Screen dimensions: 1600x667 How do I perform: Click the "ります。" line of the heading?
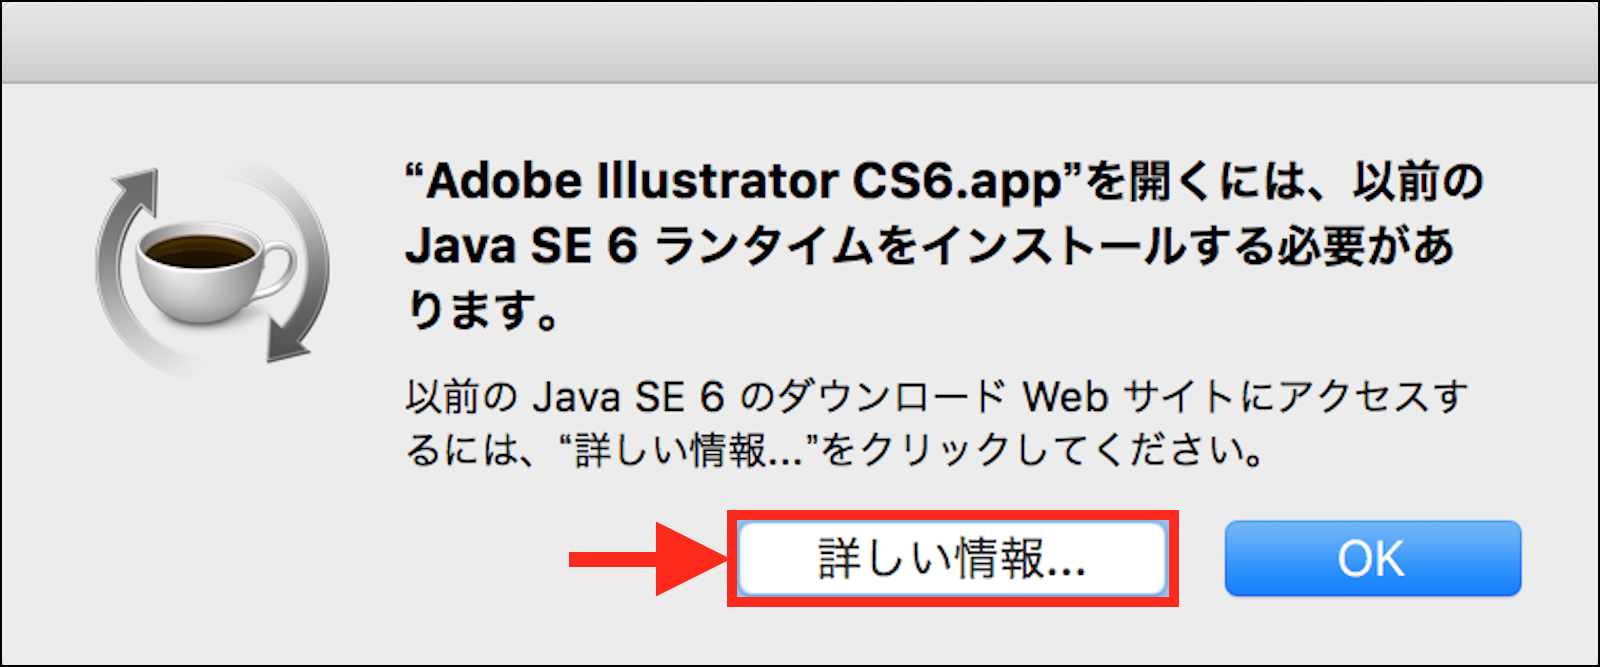[483, 312]
